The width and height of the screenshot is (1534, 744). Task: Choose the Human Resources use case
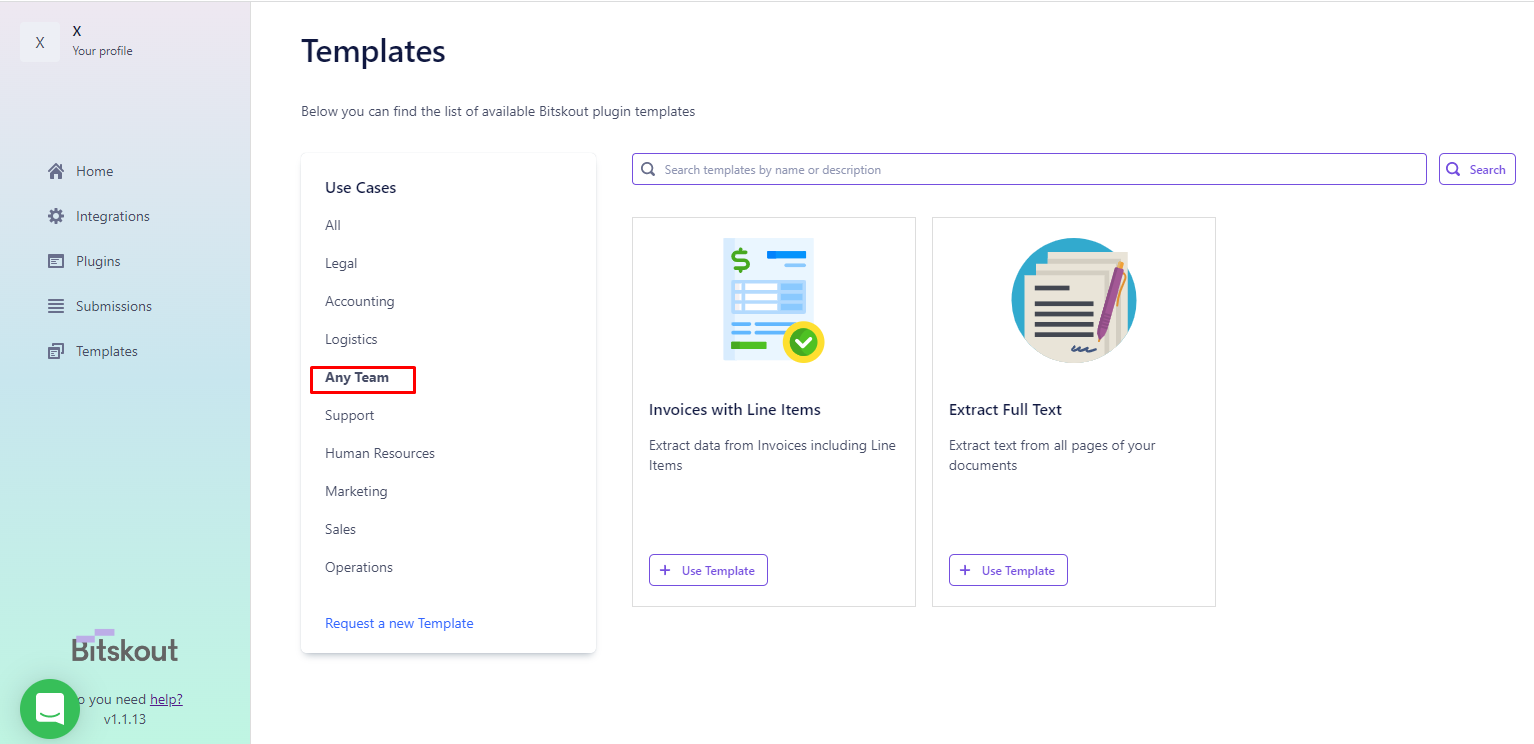[x=380, y=453]
